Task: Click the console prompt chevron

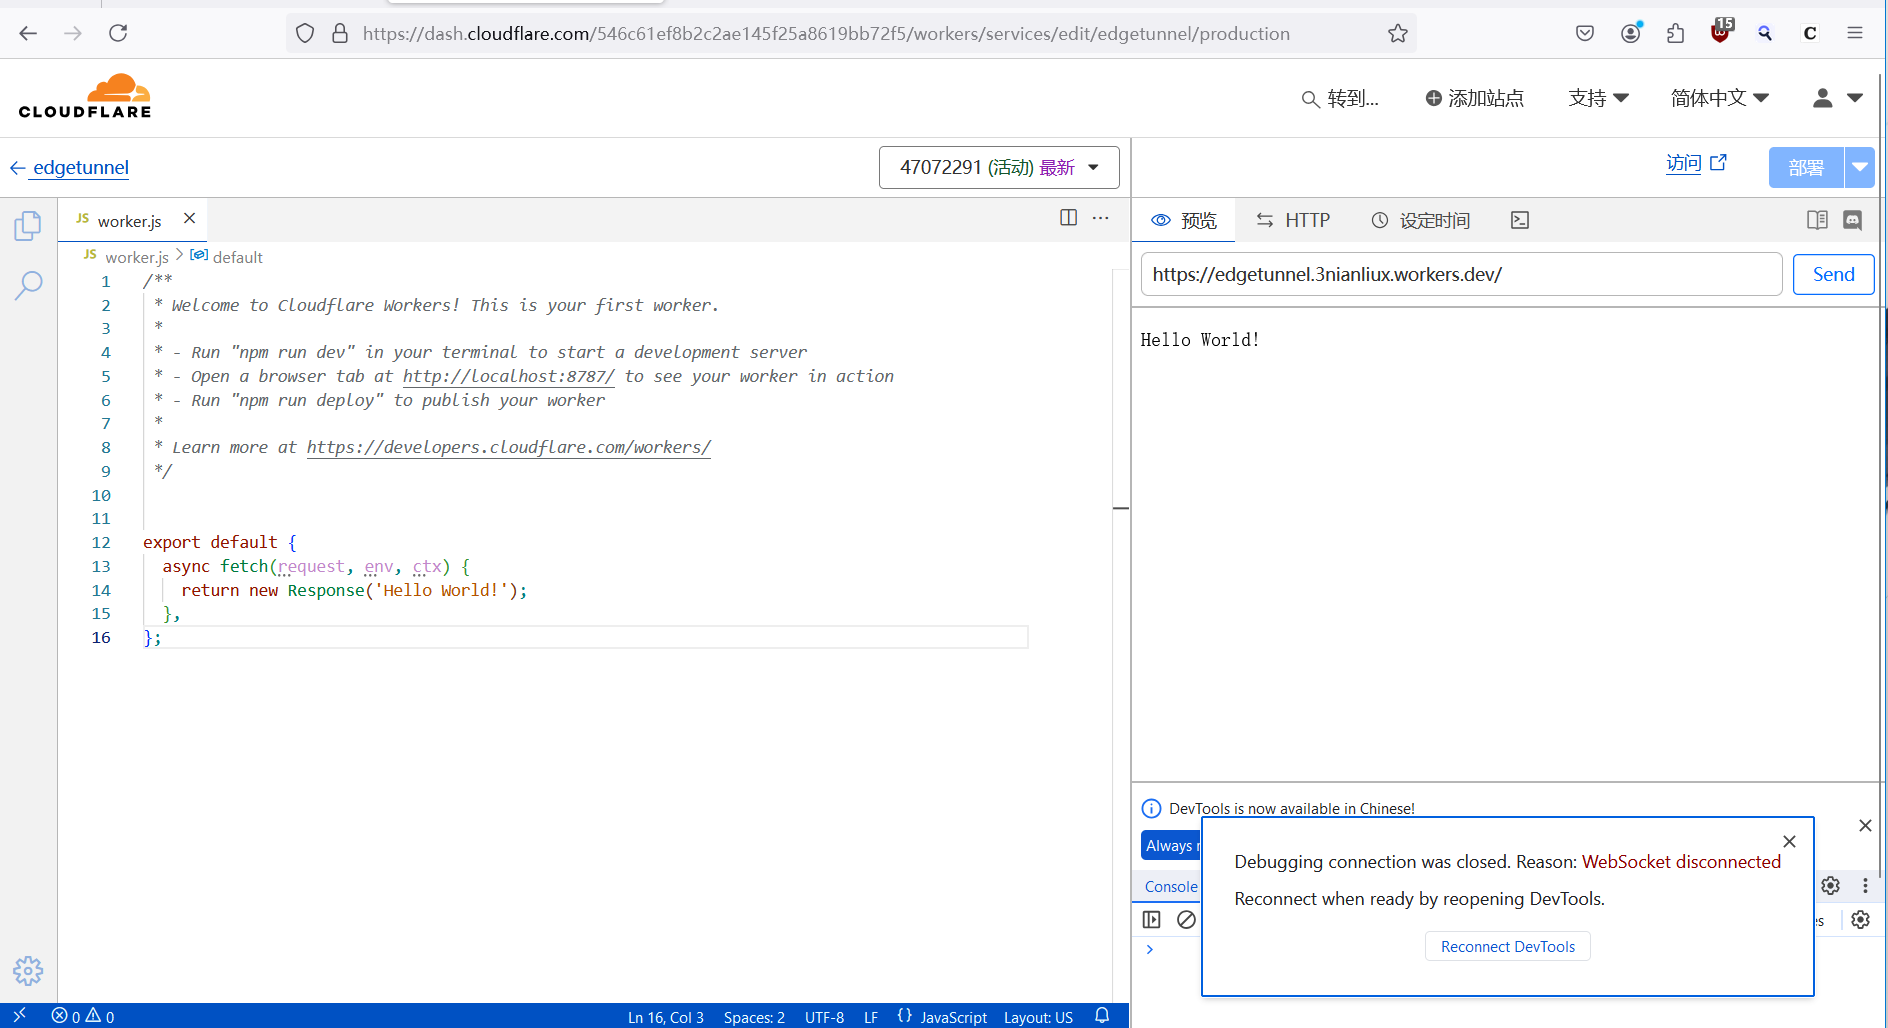Action: [x=1150, y=949]
